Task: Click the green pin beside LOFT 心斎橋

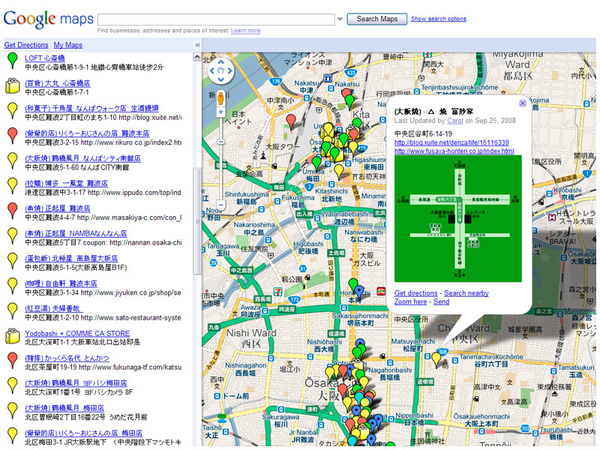Action: click(13, 61)
